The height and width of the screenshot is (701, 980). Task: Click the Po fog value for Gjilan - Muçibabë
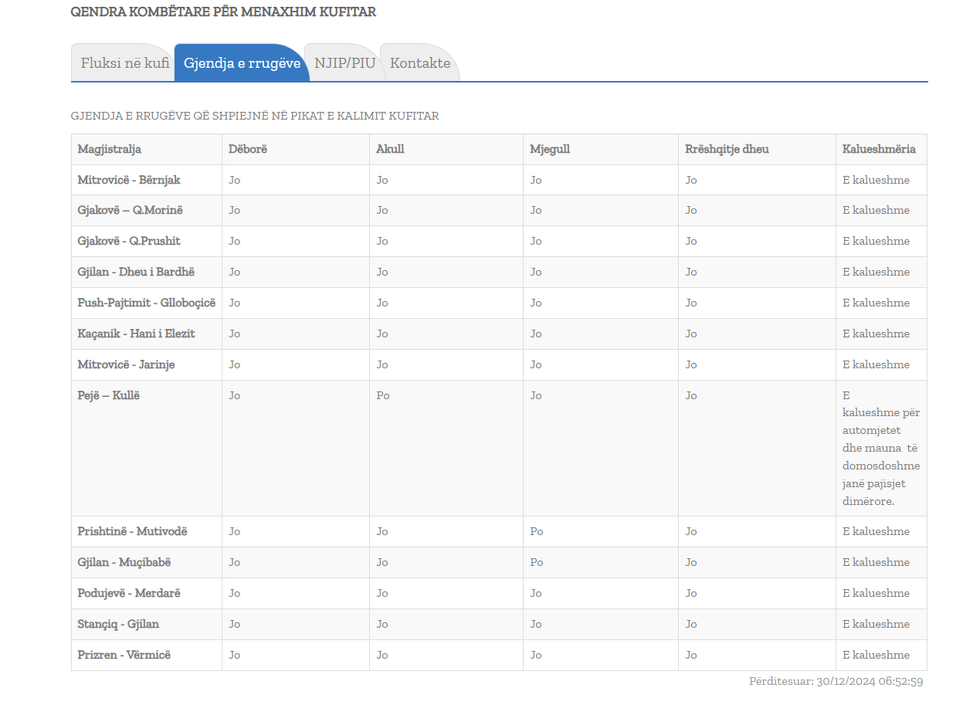pos(537,562)
